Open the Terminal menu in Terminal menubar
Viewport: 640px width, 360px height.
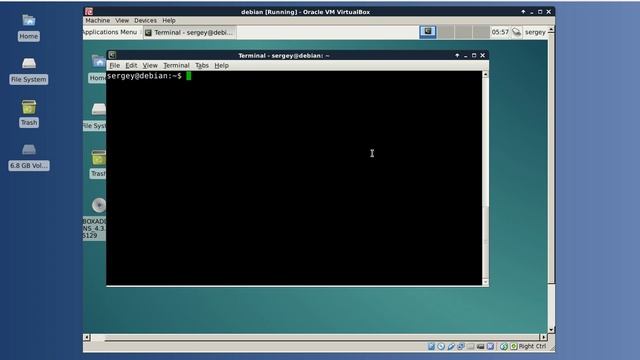click(176, 65)
